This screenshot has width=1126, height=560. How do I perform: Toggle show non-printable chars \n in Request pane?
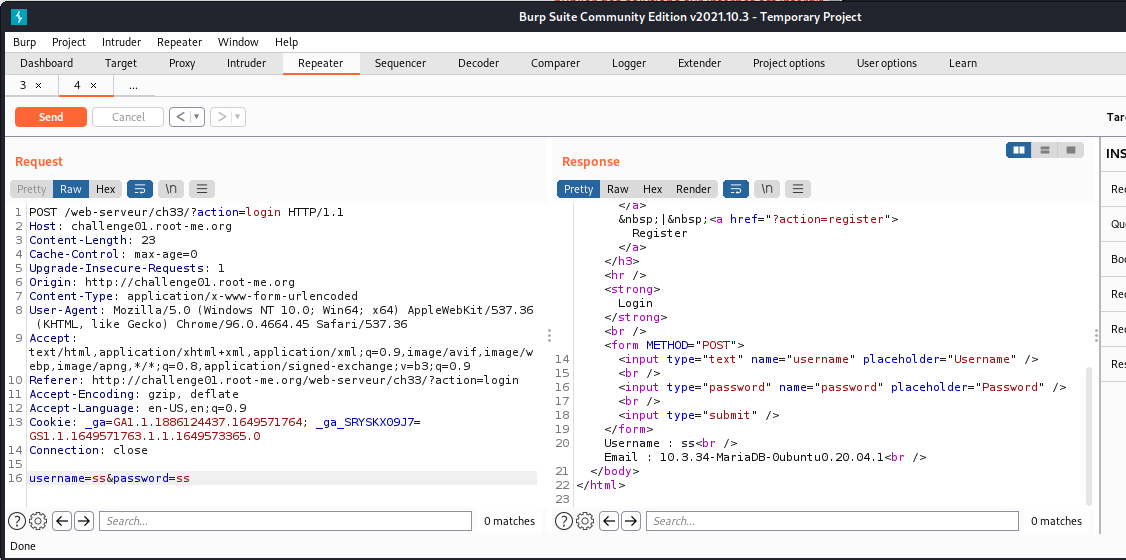click(x=171, y=189)
